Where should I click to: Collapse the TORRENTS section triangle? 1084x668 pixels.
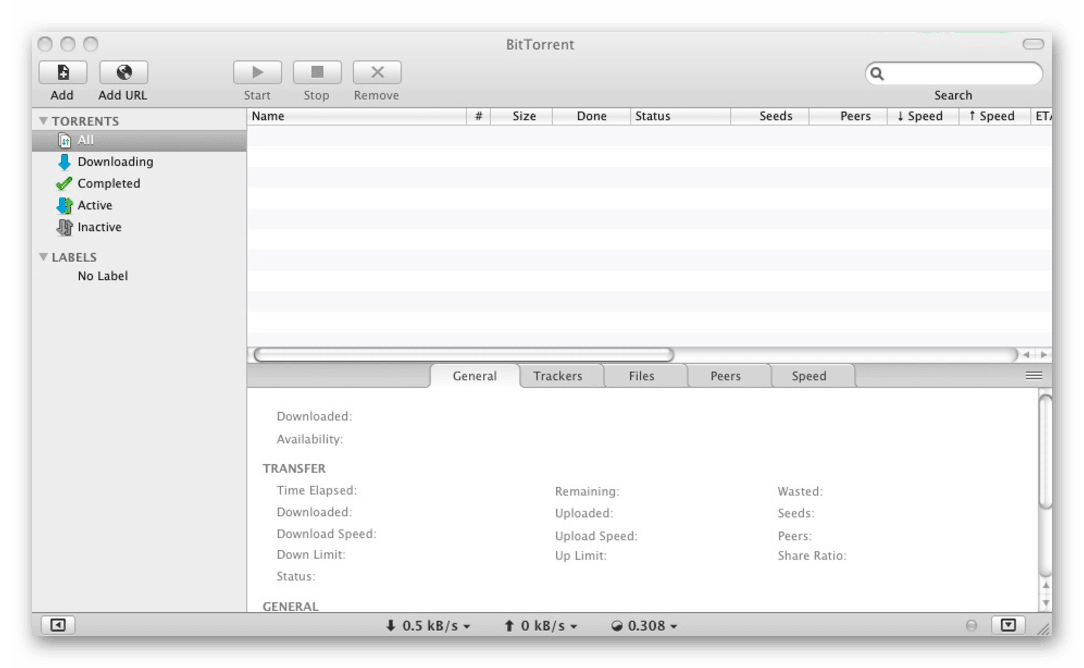click(x=43, y=121)
